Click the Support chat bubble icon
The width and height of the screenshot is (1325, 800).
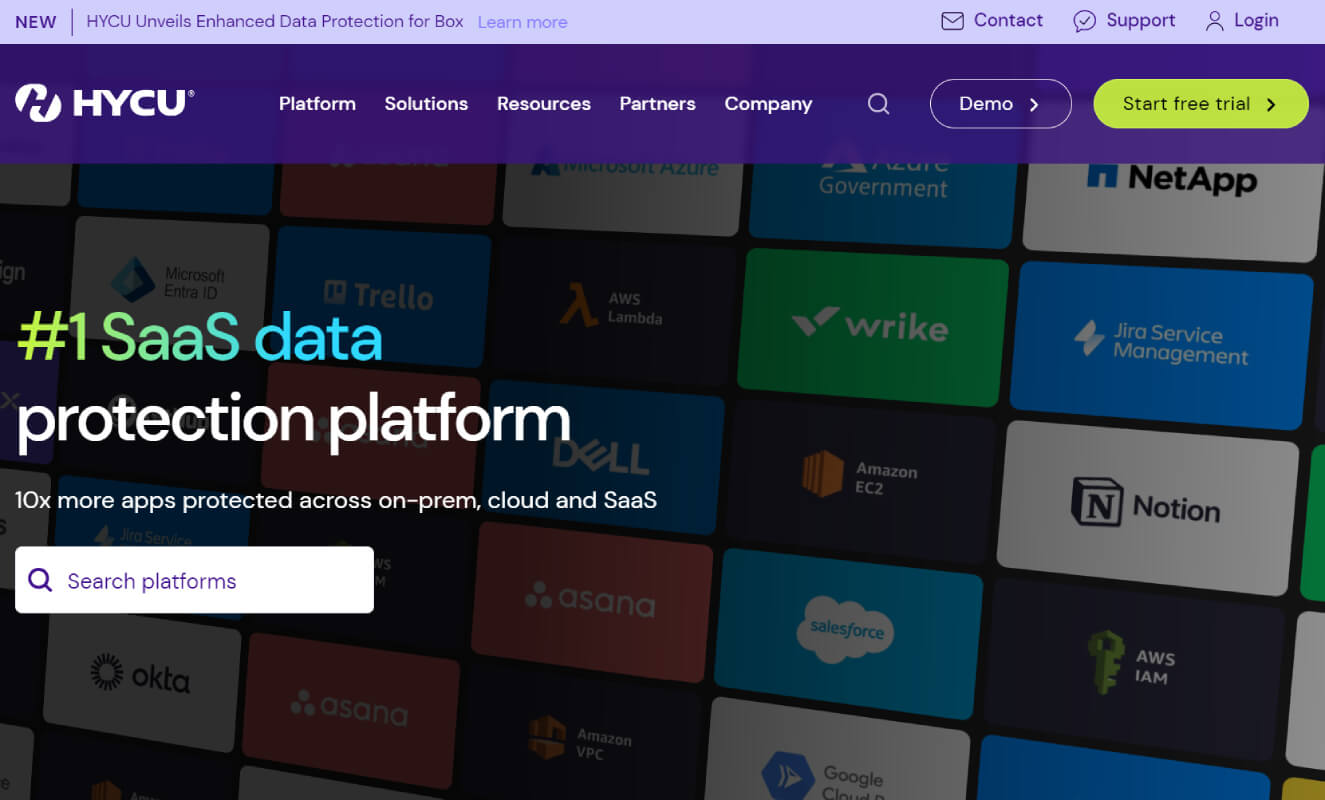point(1084,21)
